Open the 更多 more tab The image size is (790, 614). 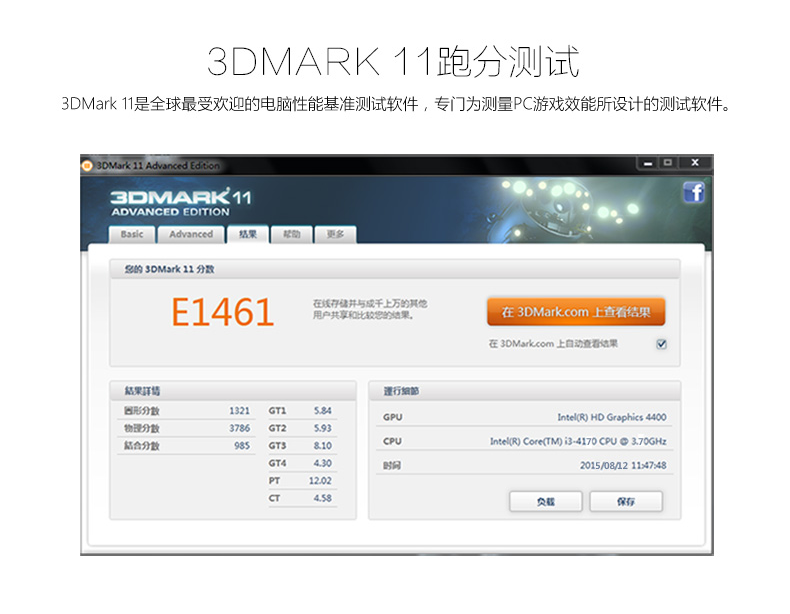pyautogui.click(x=335, y=234)
